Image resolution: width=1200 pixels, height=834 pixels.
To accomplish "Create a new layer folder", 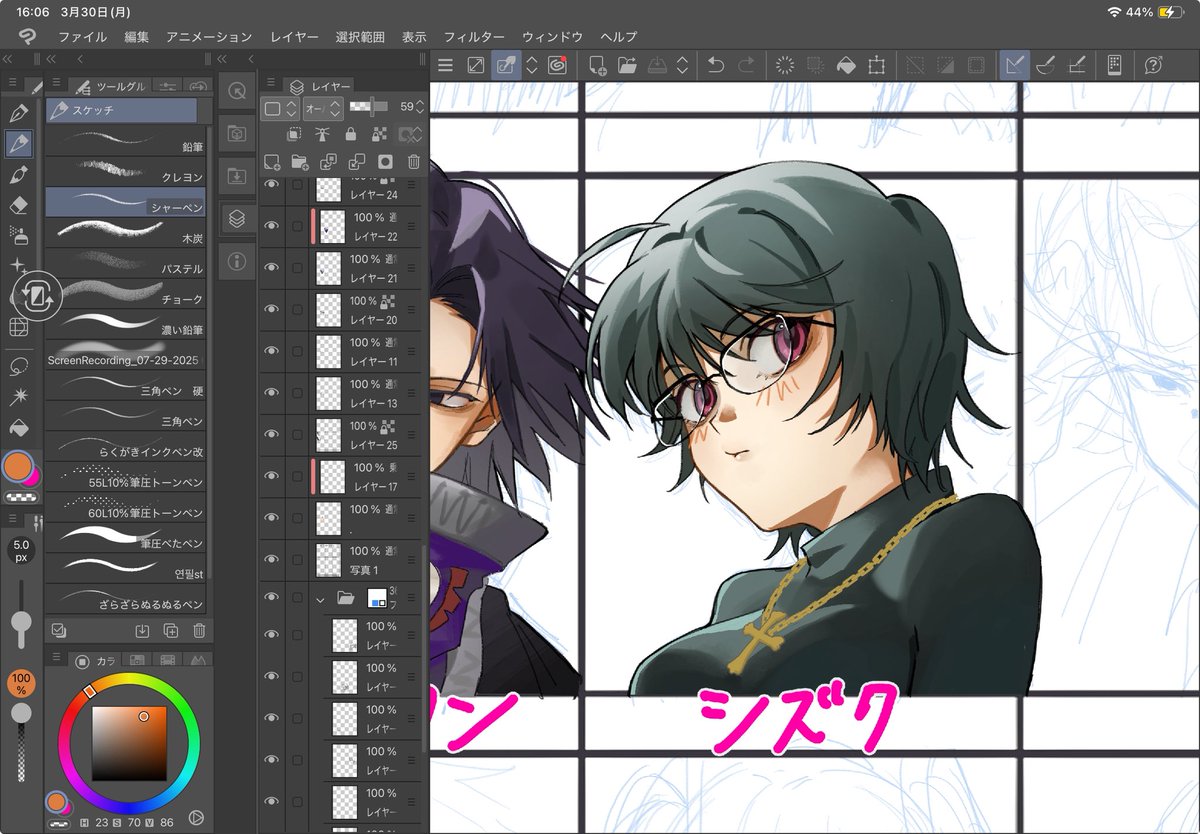I will [x=299, y=161].
